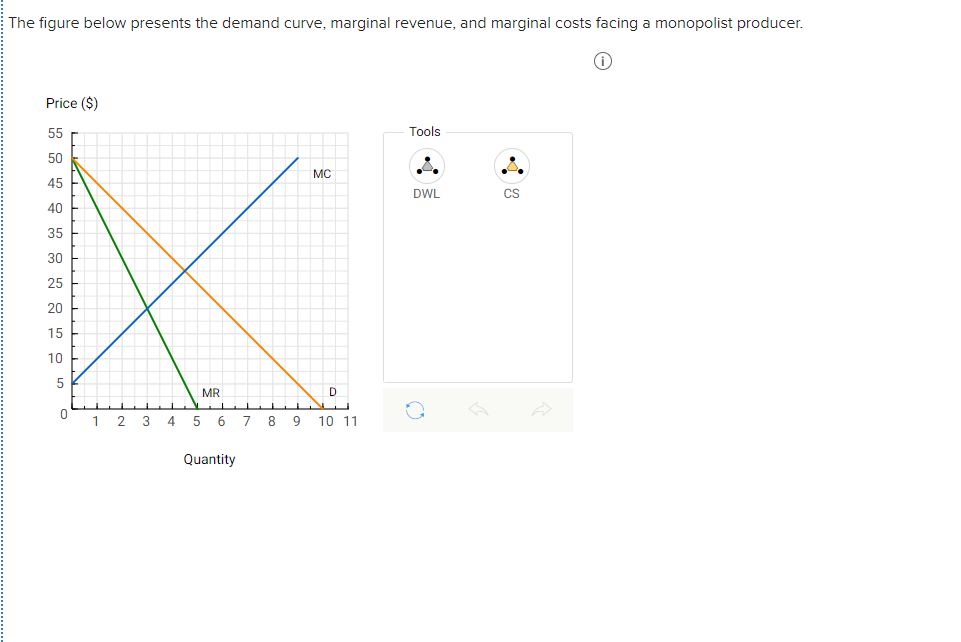Click the info circle icon
The image size is (961, 642).
point(602,61)
